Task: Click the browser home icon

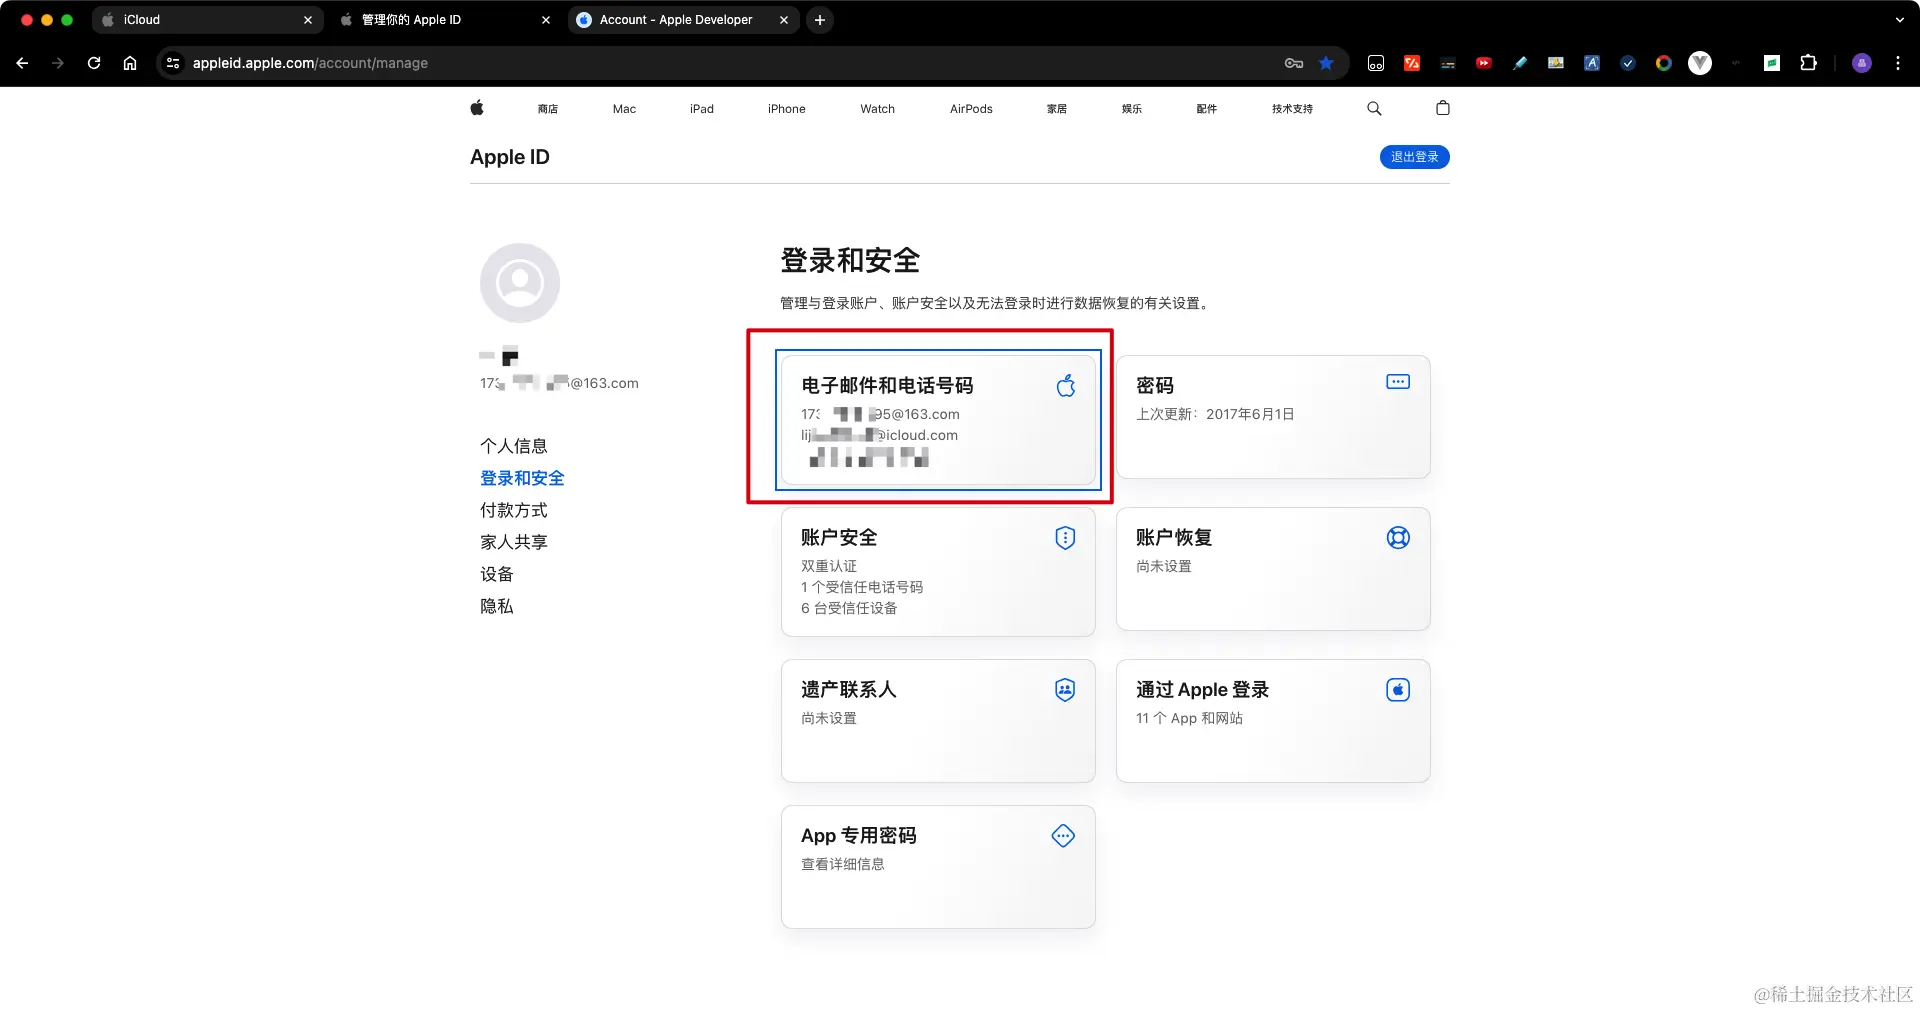Action: click(x=130, y=63)
